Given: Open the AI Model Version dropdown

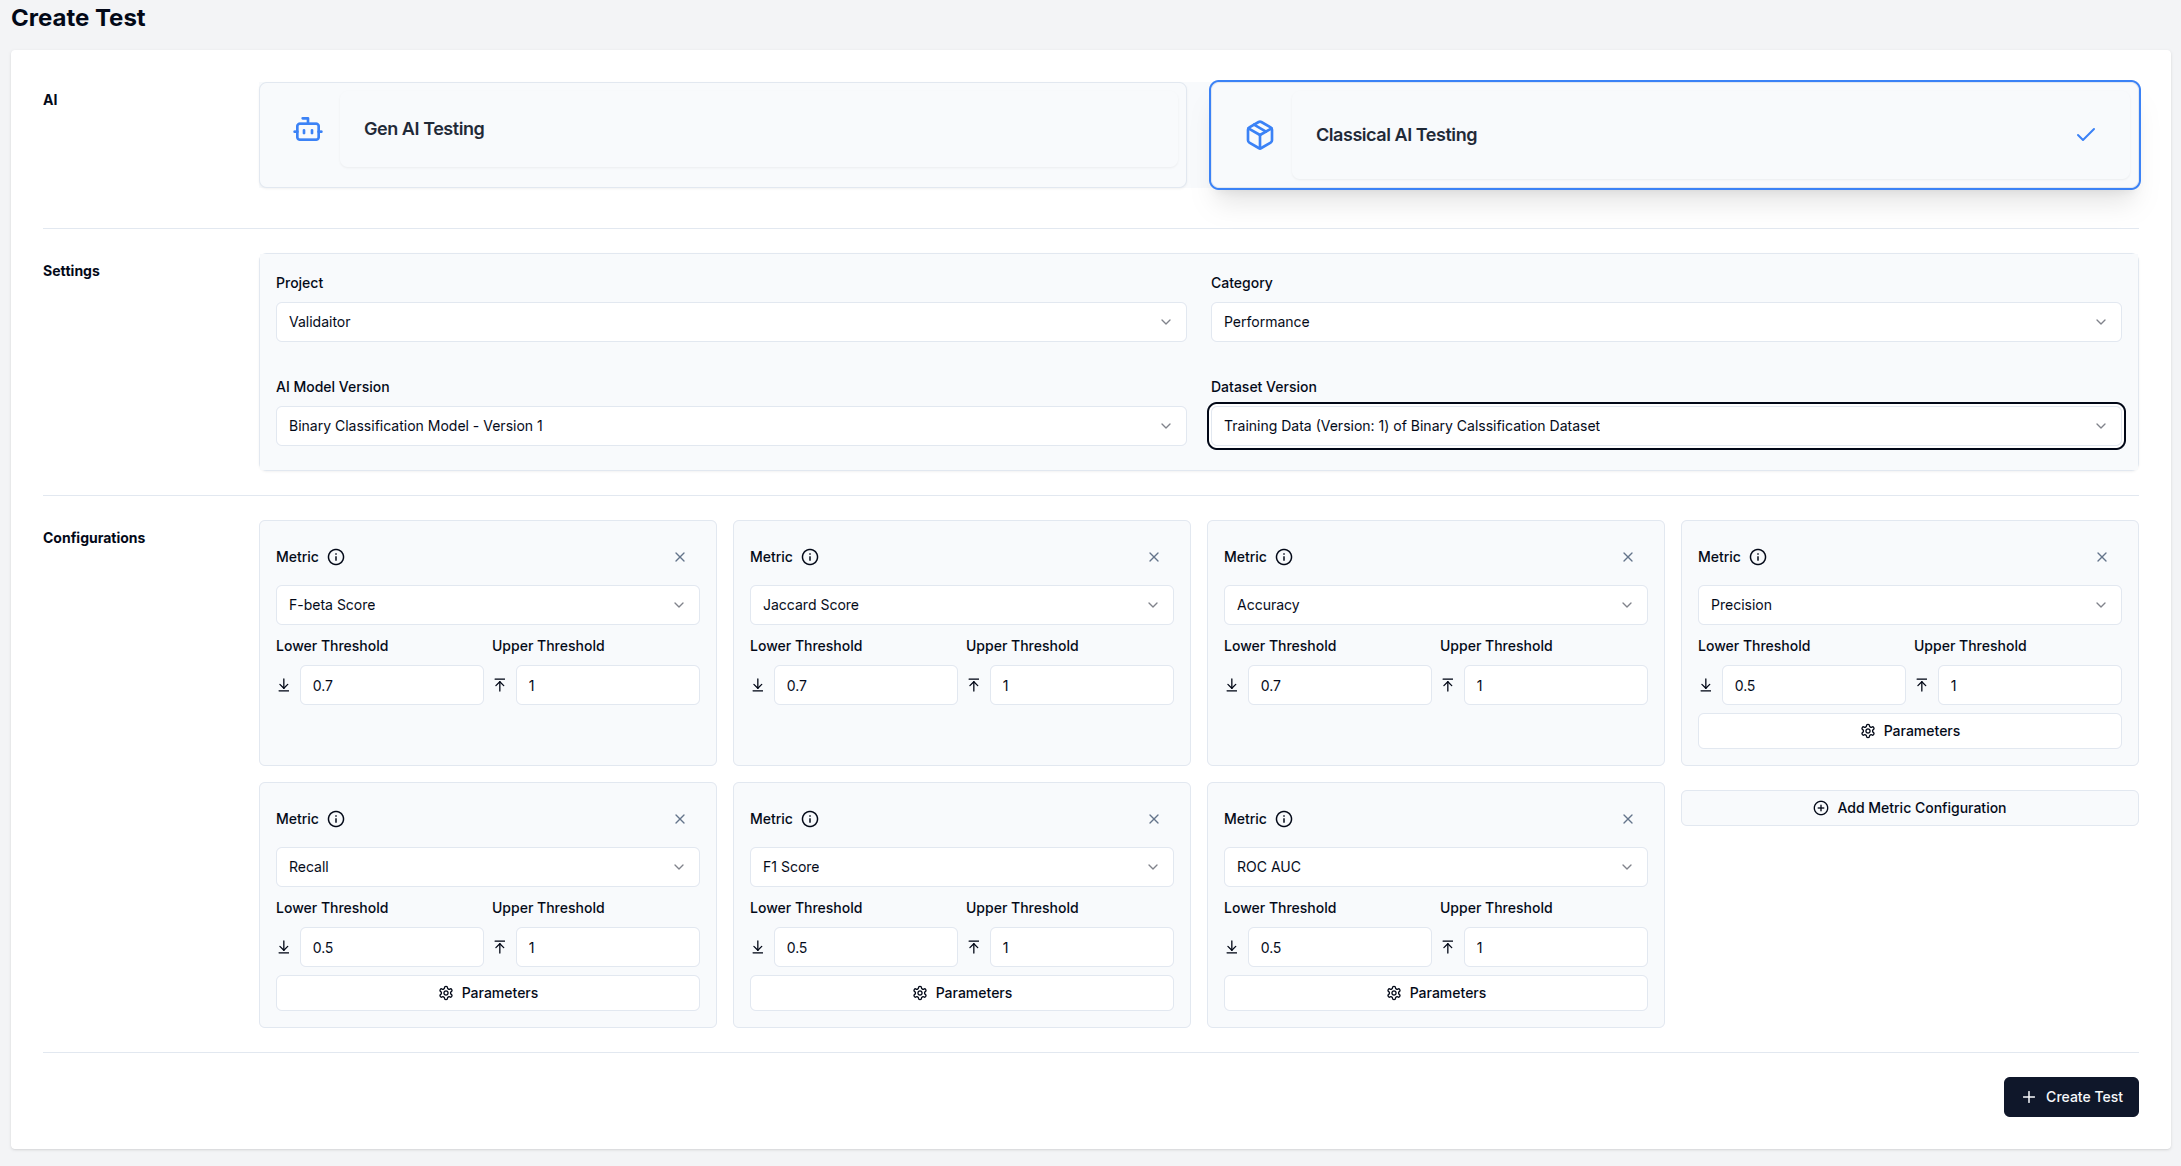Looking at the screenshot, I should 730,426.
